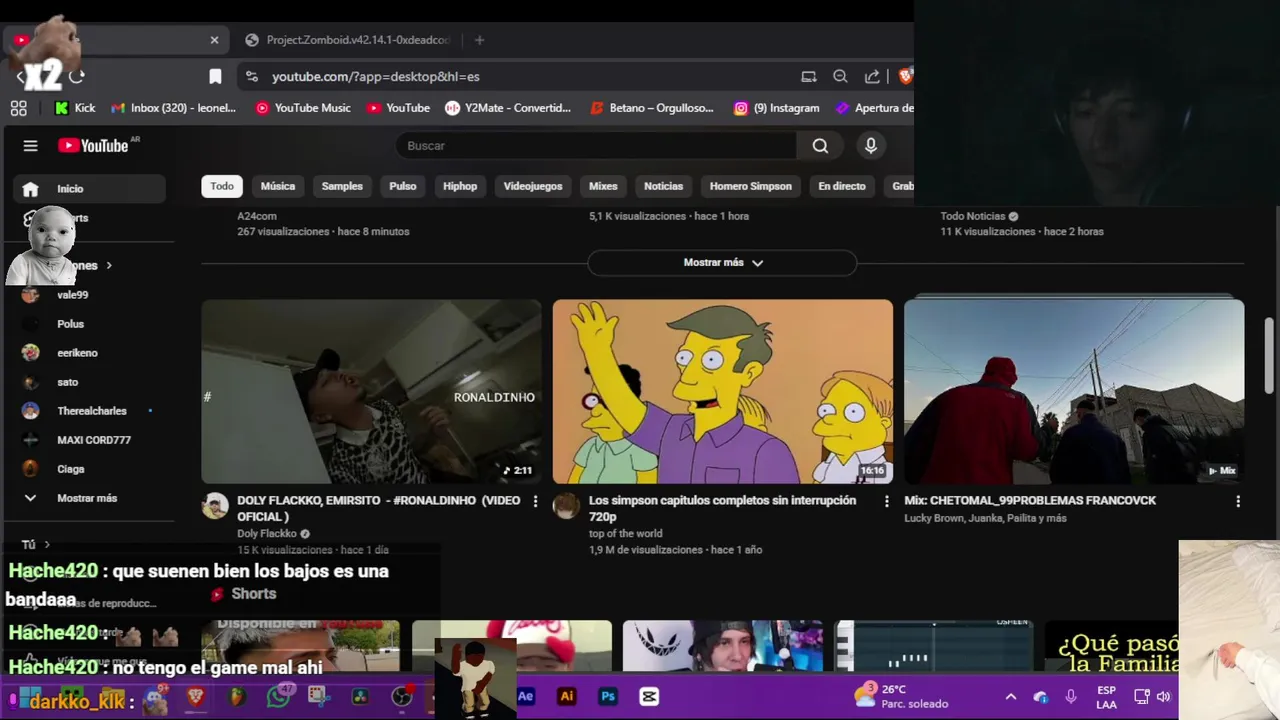Viewport: 1280px width, 720px height.
Task: Open weather widget showing 26°C
Action: coord(900,696)
